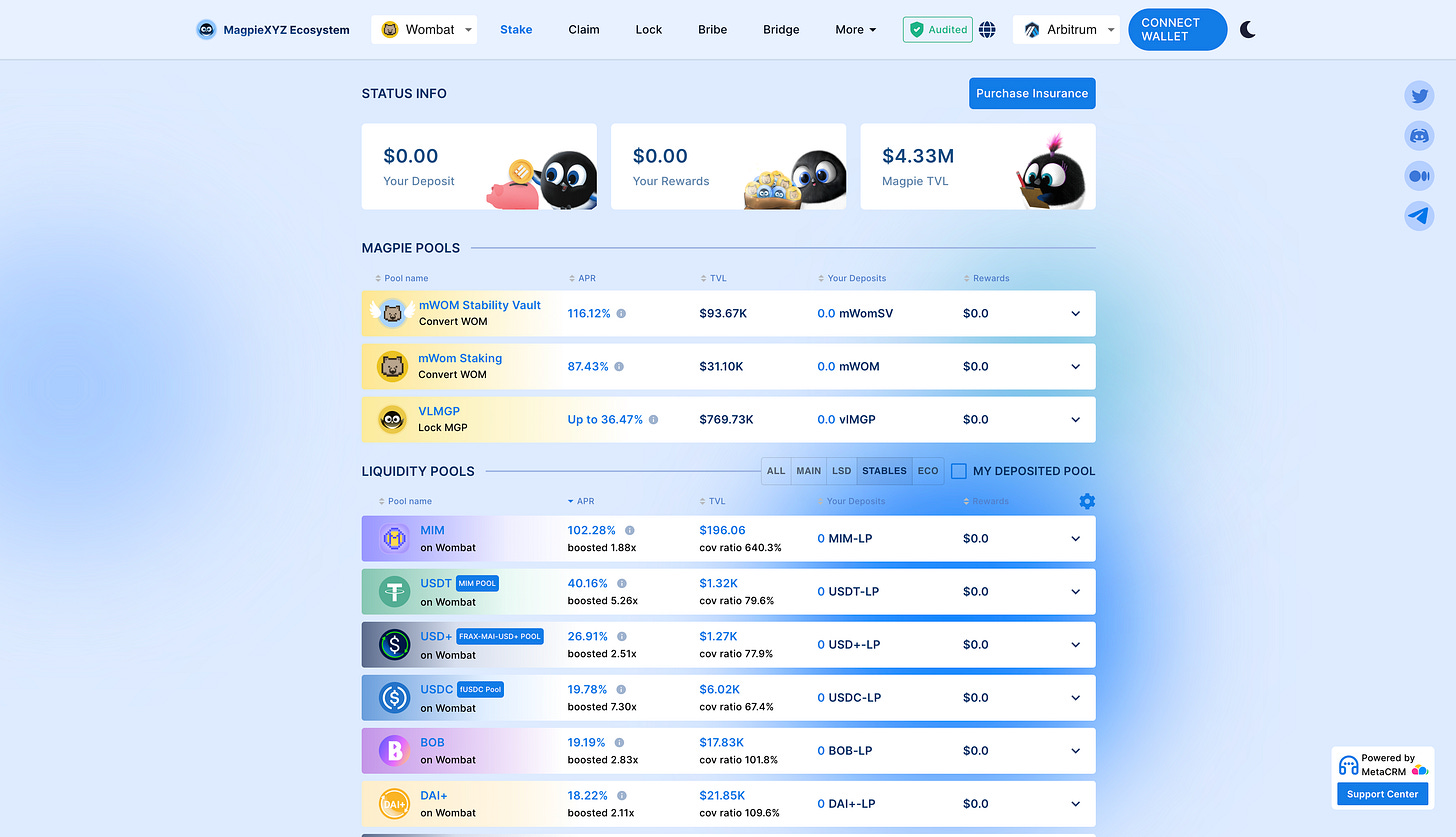Viewport: 1456px width, 837px height.
Task: Check the My Deposited Pool checkbox
Action: (x=958, y=471)
